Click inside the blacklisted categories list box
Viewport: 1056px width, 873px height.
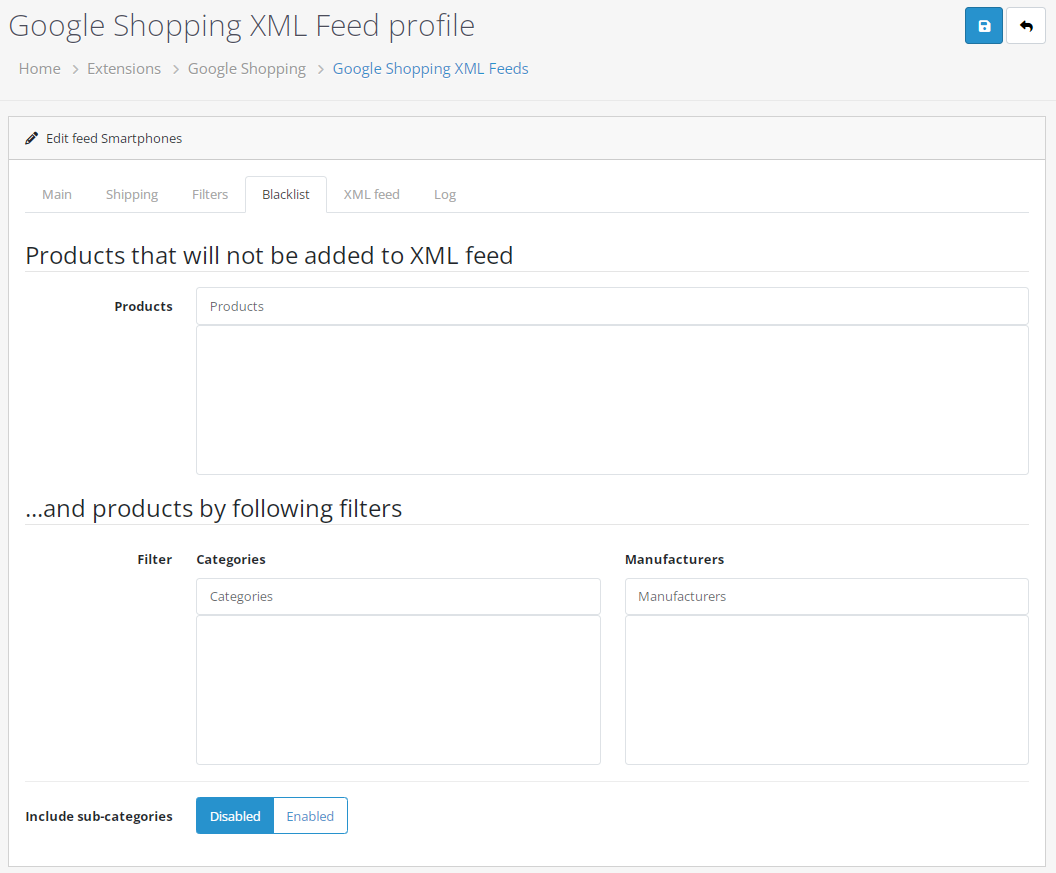tap(398, 690)
